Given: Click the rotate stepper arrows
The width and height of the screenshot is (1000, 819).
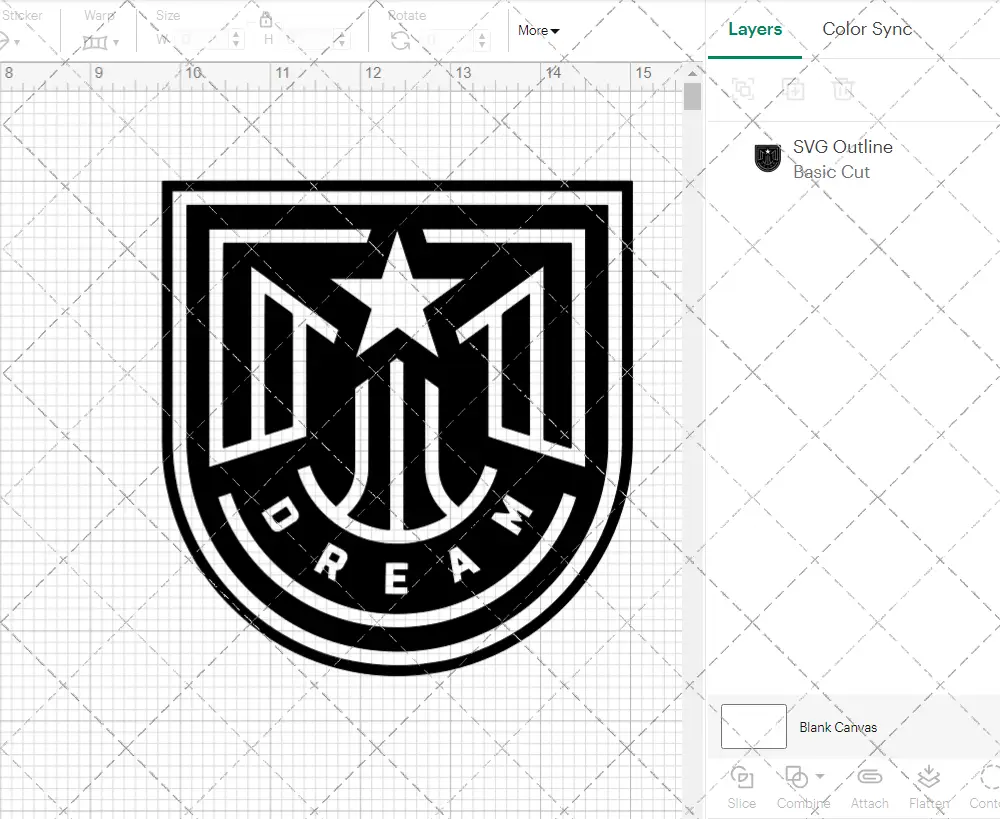Looking at the screenshot, I should (482, 41).
